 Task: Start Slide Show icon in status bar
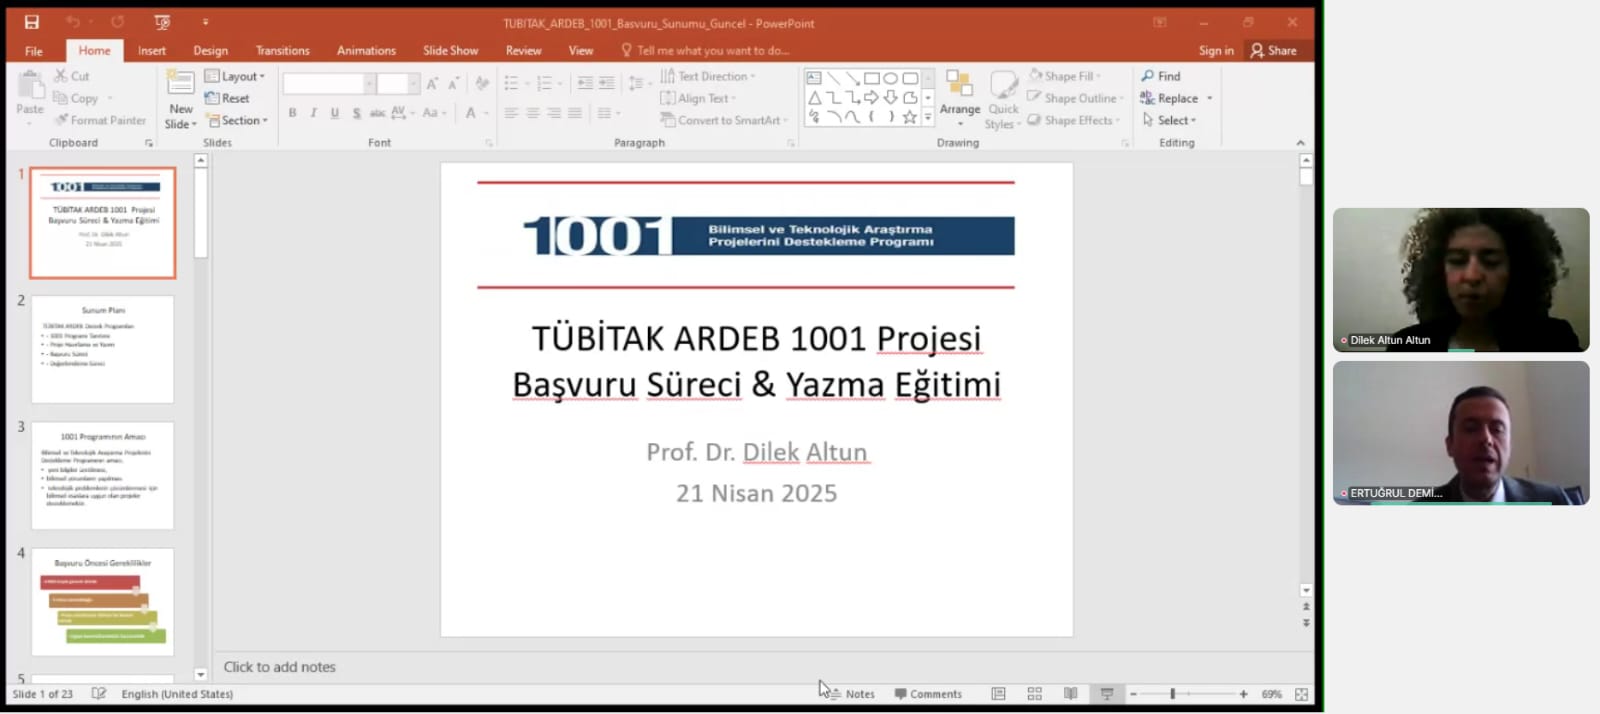[x=1106, y=694]
